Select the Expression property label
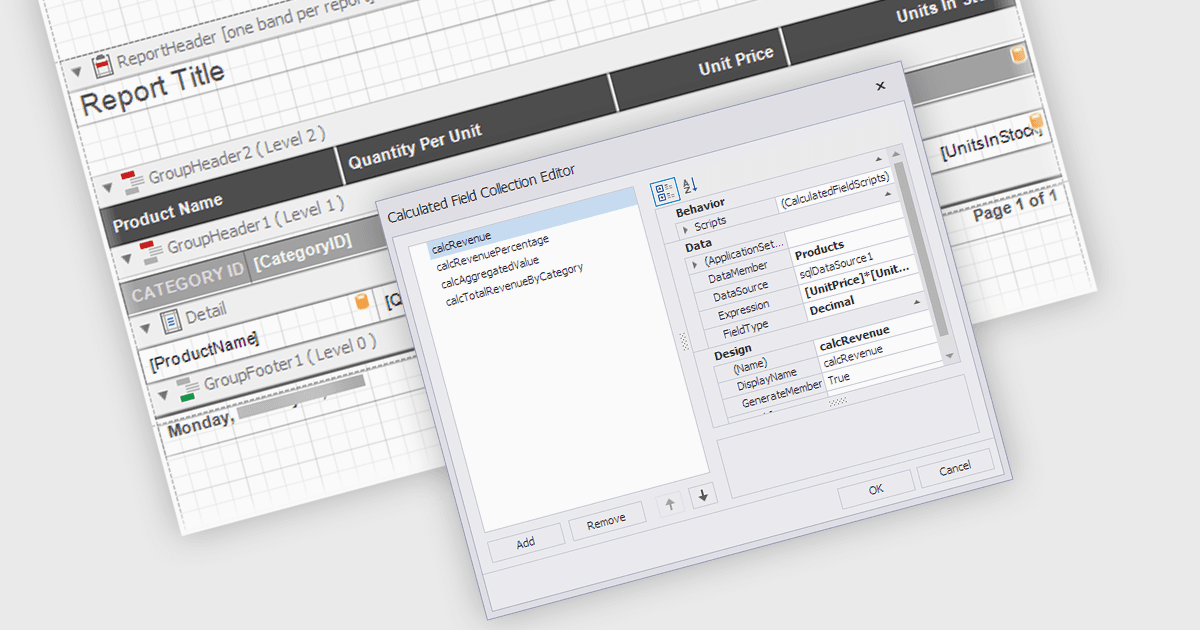1200x630 pixels. pyautogui.click(x=745, y=309)
